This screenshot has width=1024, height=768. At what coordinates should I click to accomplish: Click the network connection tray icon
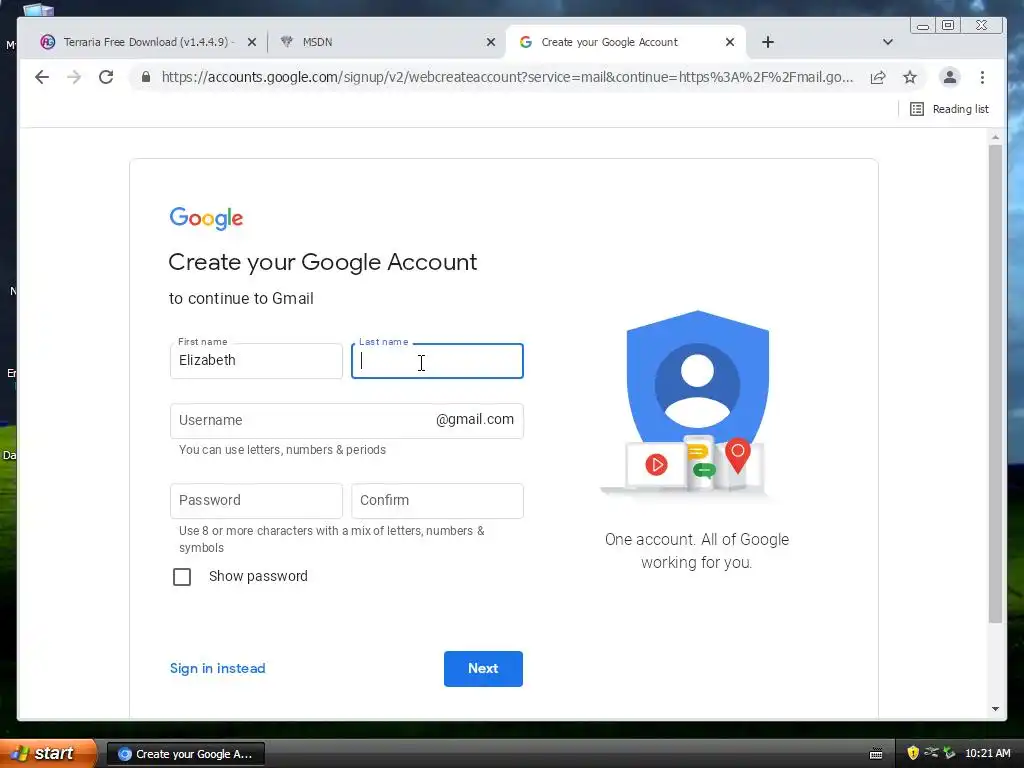(931, 753)
